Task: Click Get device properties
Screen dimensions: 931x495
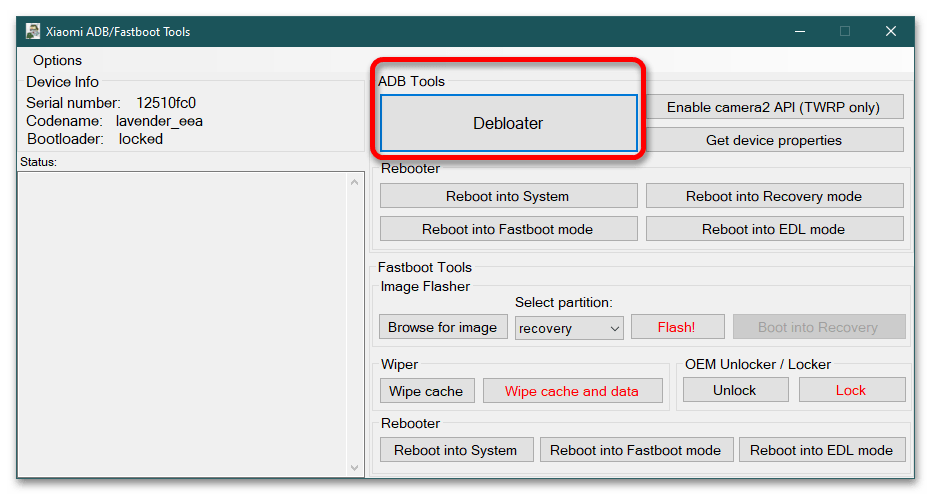Action: (x=774, y=140)
